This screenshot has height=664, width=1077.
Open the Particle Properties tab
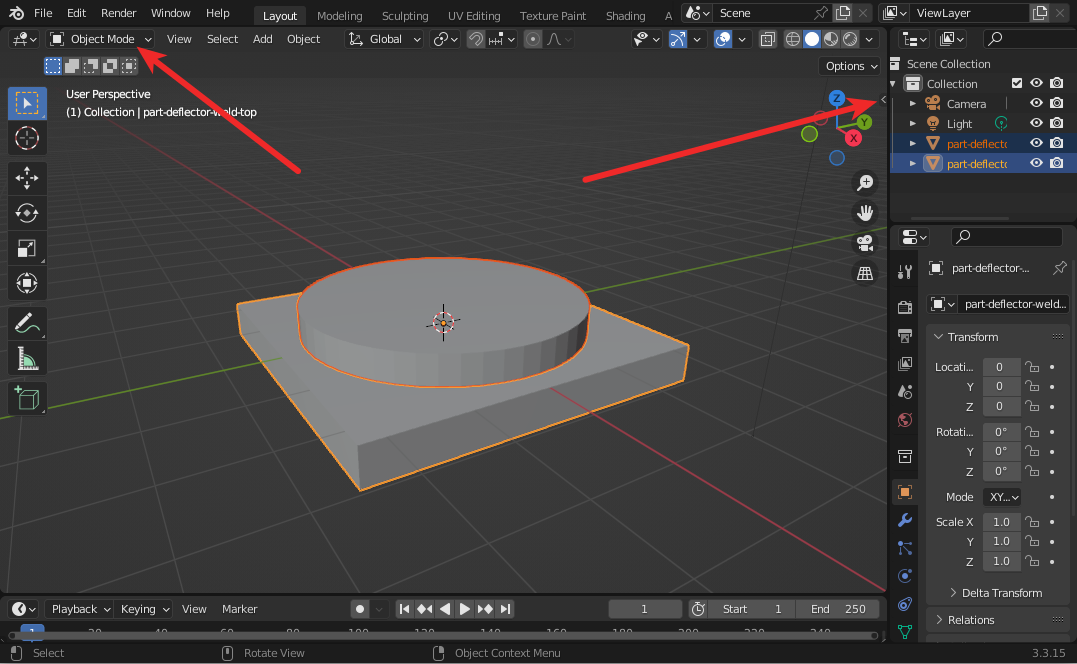pyautogui.click(x=905, y=548)
